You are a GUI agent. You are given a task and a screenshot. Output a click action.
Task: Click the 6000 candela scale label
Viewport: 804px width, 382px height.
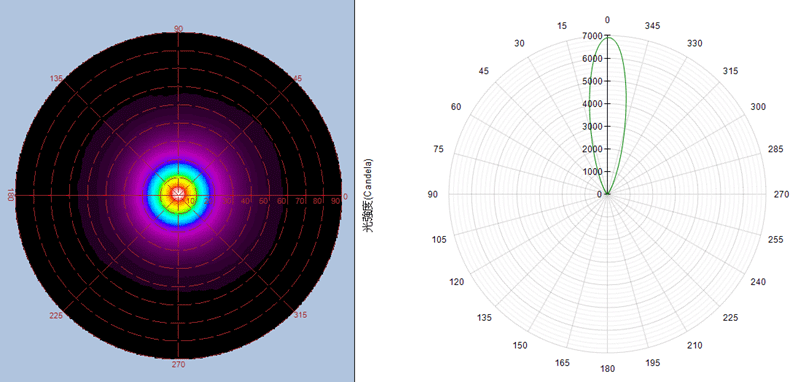click(593, 58)
